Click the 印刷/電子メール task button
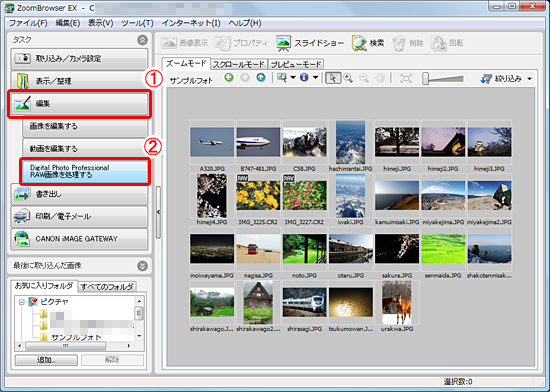 tap(79, 216)
